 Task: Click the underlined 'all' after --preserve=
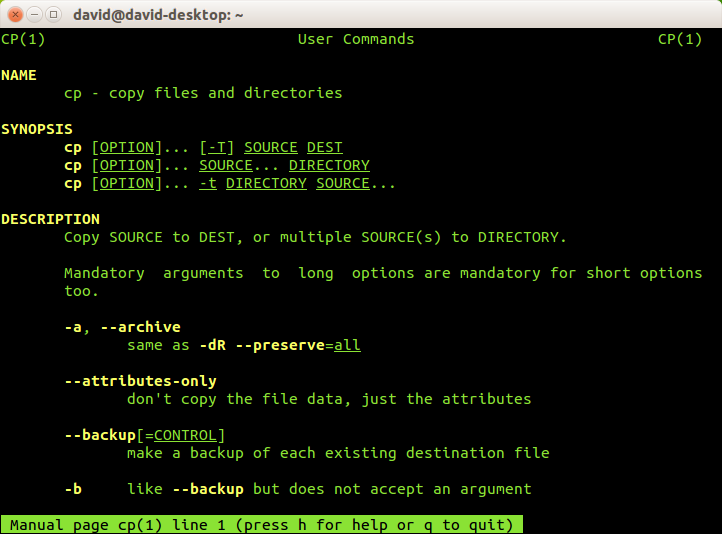[347, 345]
